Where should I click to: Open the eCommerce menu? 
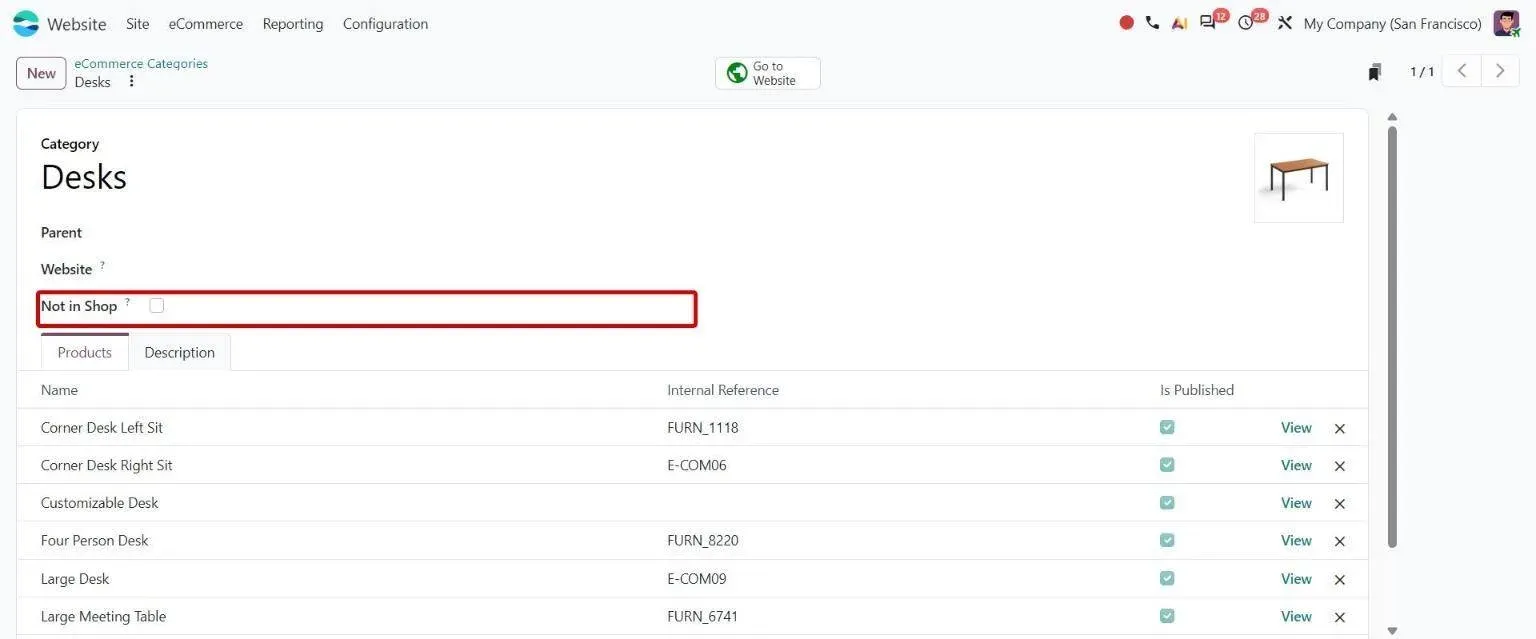click(x=206, y=24)
